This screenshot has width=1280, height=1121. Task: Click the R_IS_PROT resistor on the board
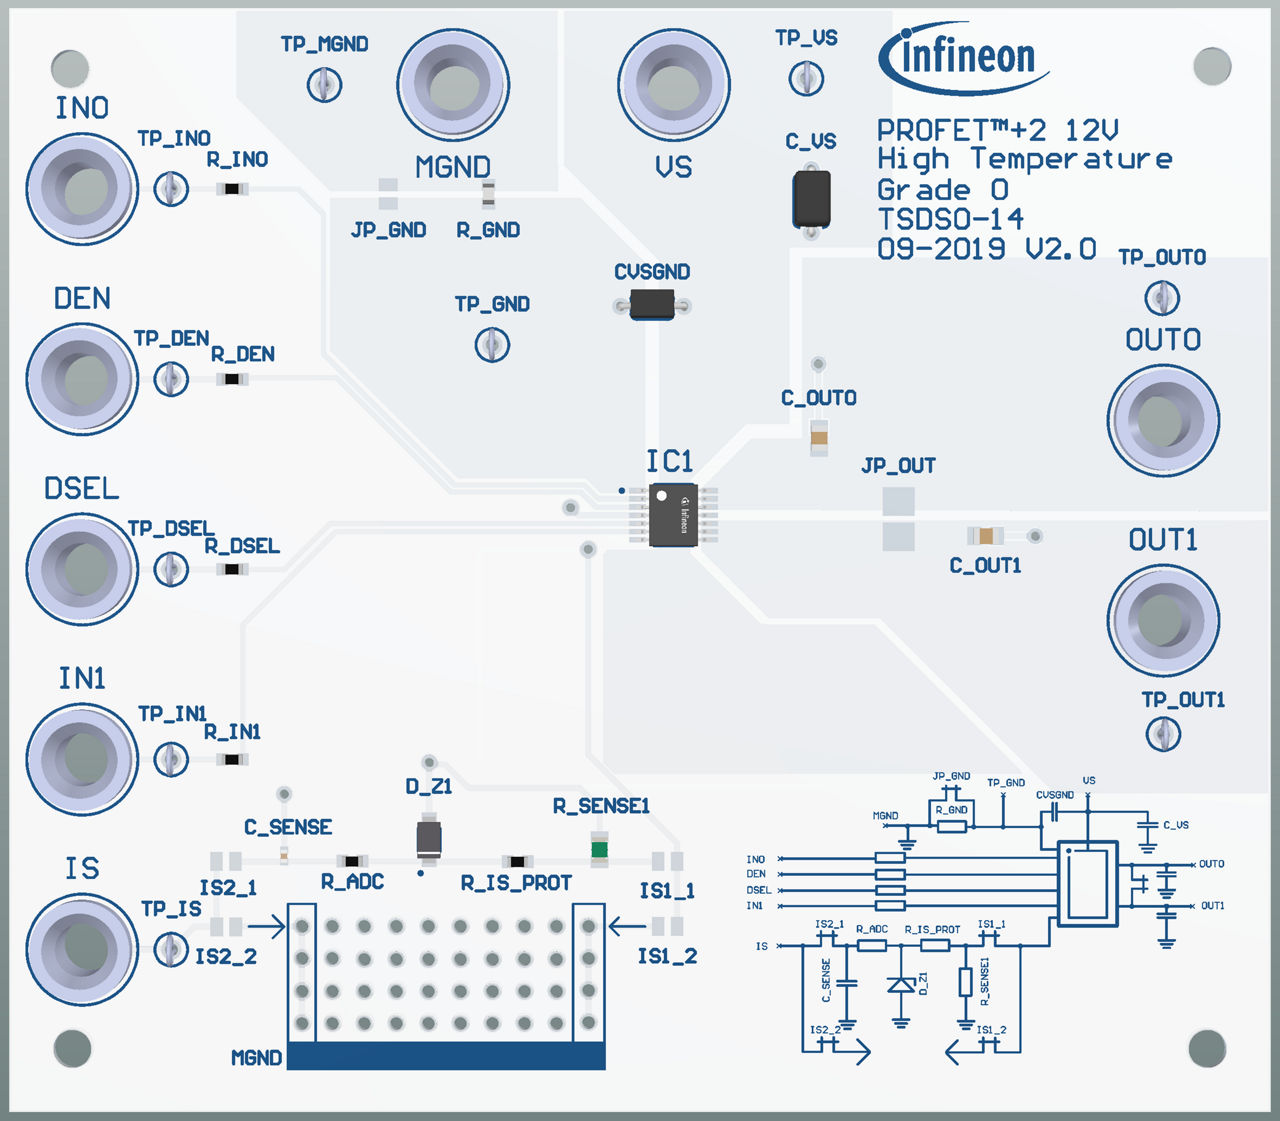(517, 861)
